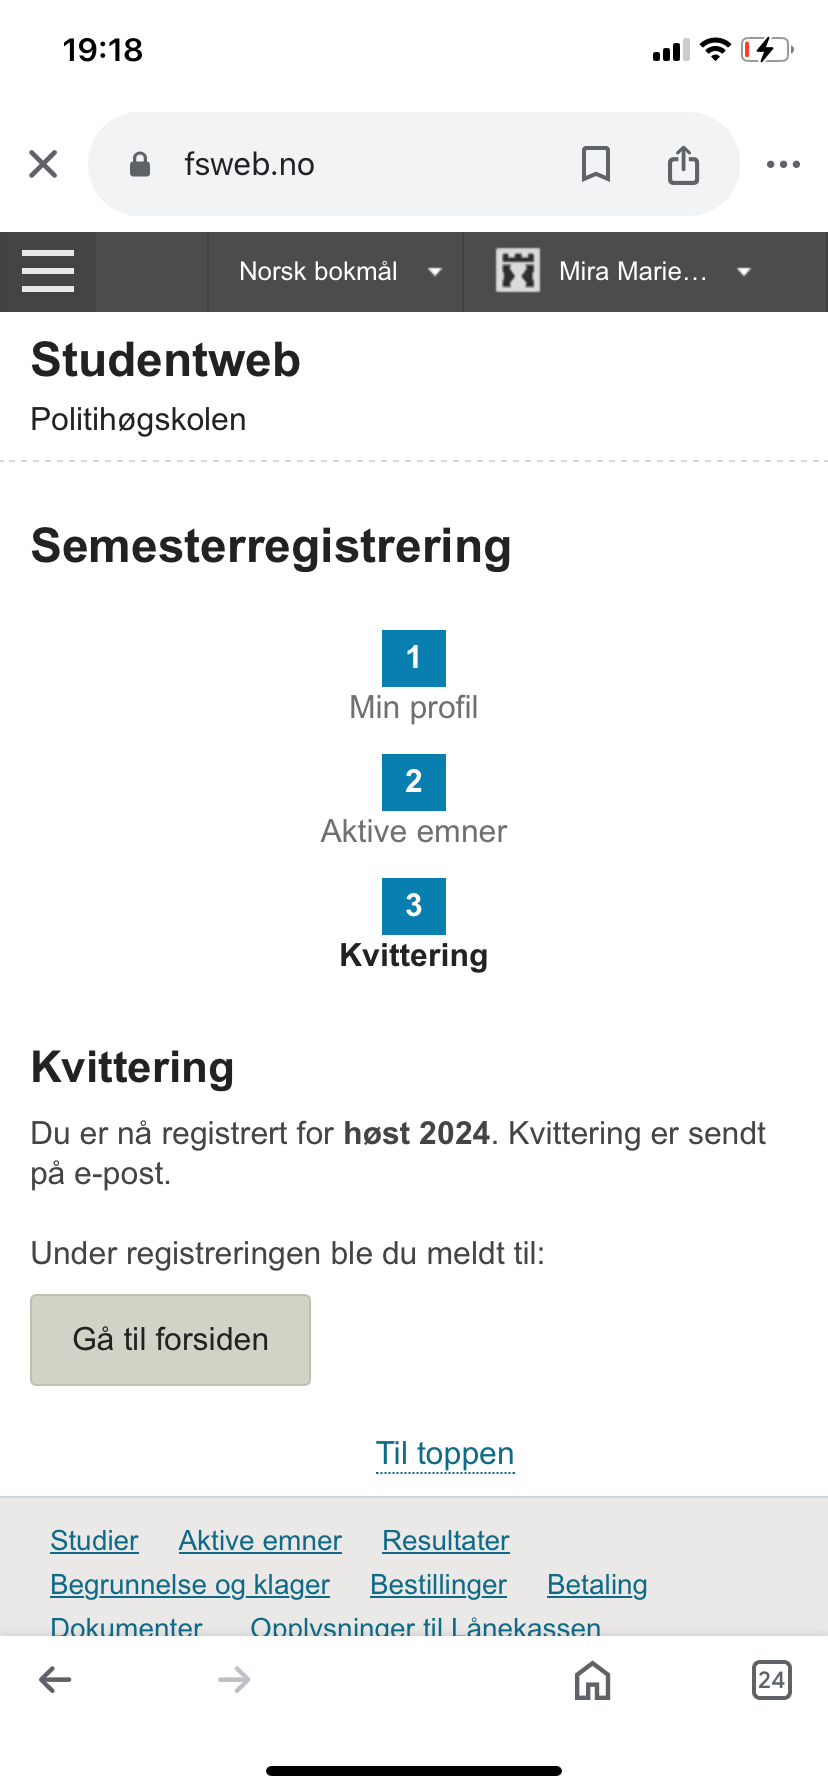Tap the forward arrow in browser bar
Viewport: 828px width, 1792px height.
[x=234, y=1680]
